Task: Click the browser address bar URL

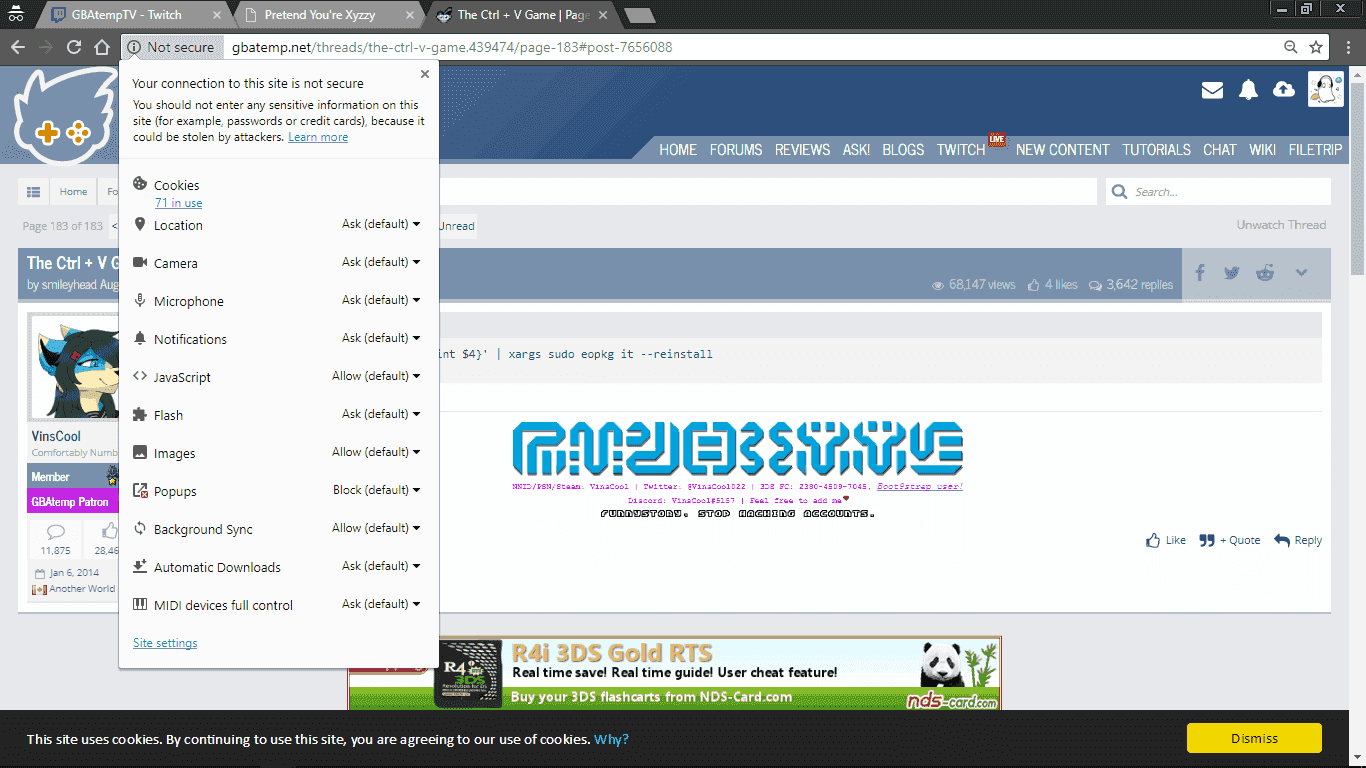Action: pyautogui.click(x=452, y=47)
